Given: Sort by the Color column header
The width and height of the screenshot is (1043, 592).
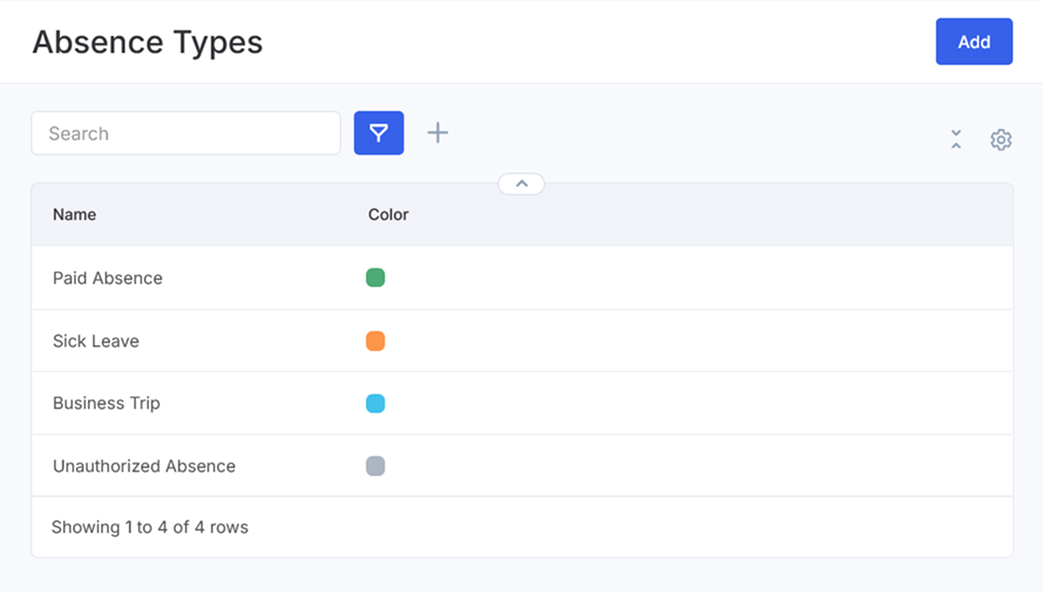Looking at the screenshot, I should tap(388, 214).
